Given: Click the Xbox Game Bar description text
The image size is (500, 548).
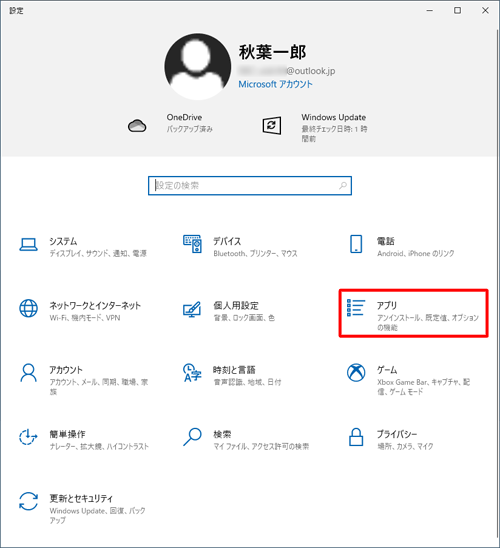Looking at the screenshot, I should (x=423, y=387).
